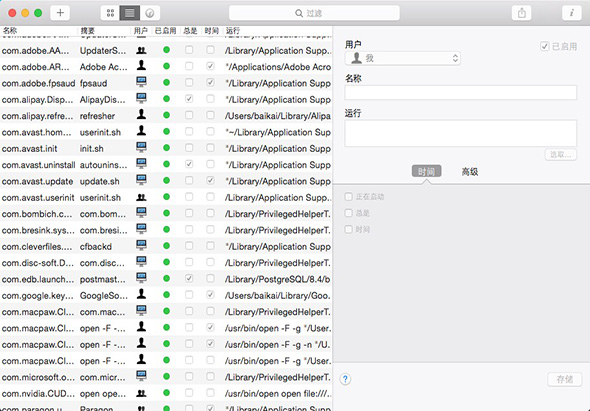
Task: Click the group icon in com.avast.userinit row
Action: pos(141,197)
